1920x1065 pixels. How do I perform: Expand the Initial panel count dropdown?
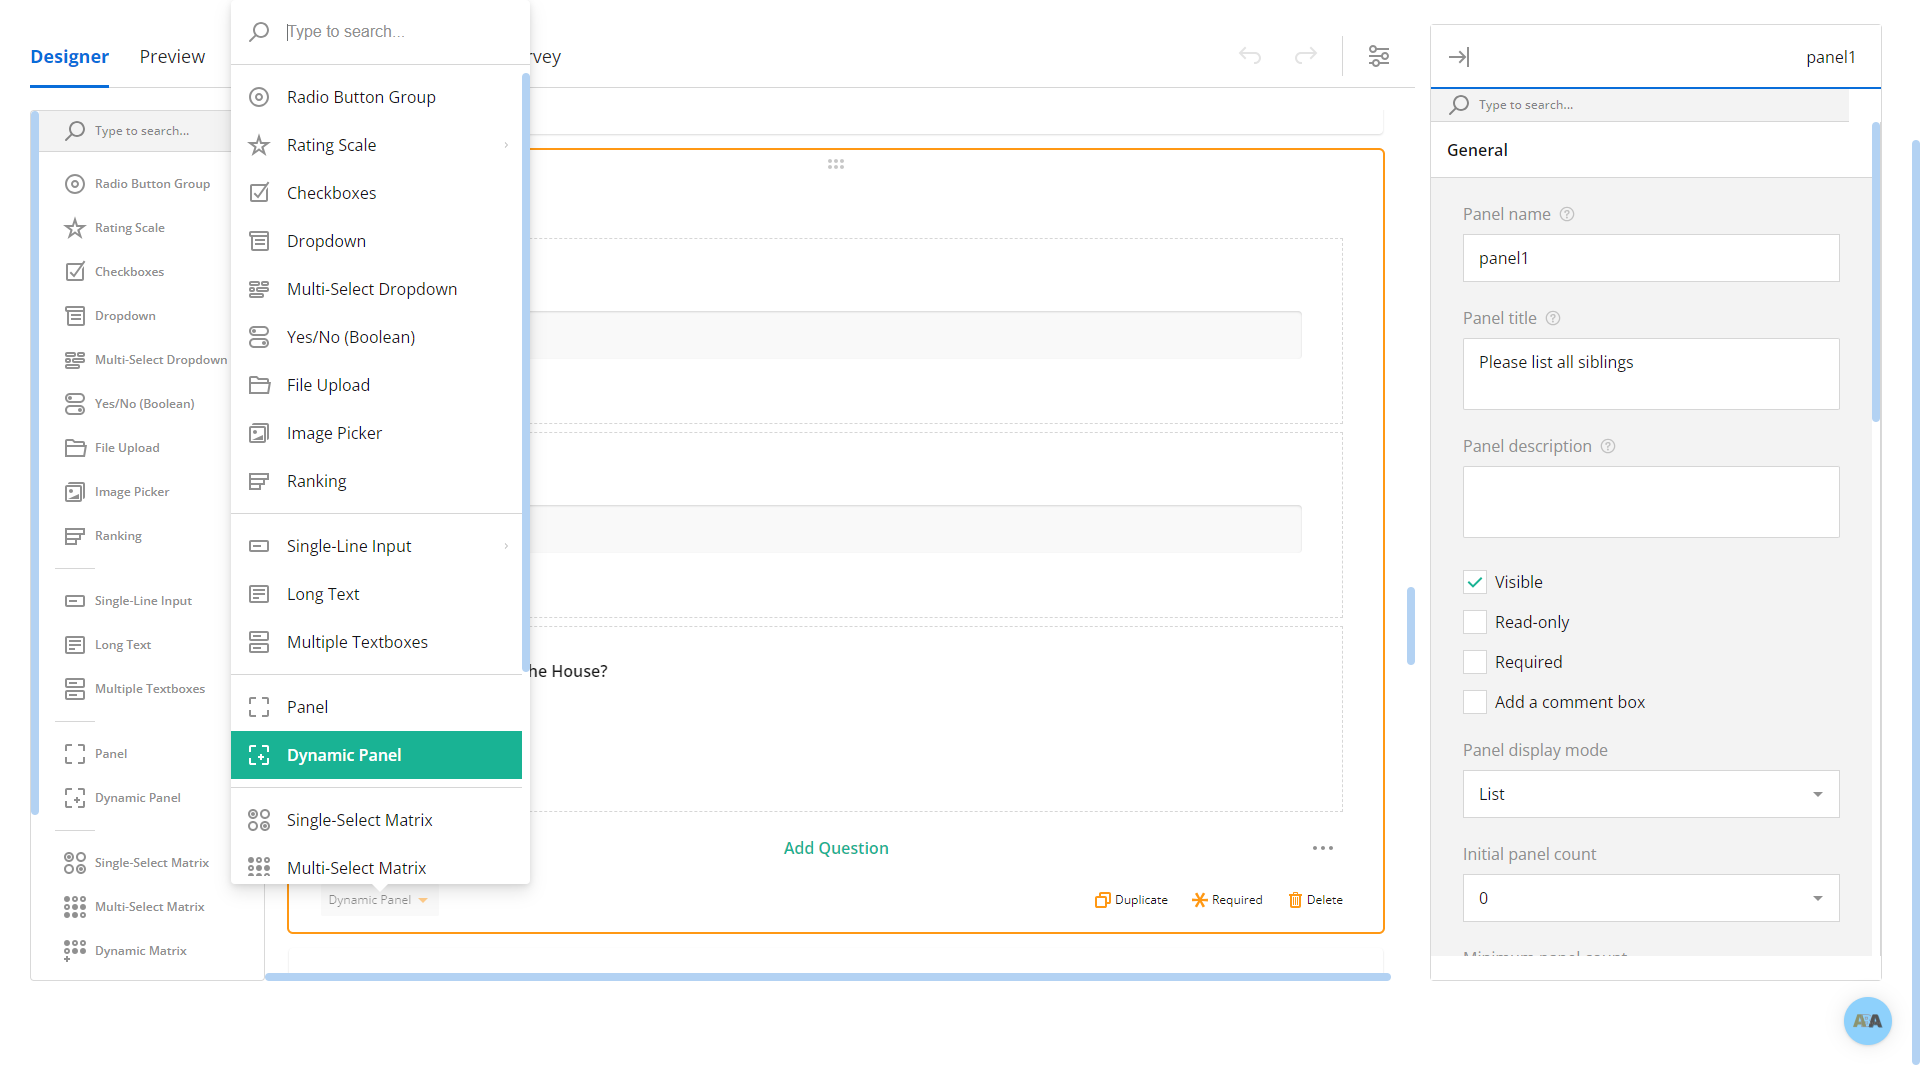1650,898
